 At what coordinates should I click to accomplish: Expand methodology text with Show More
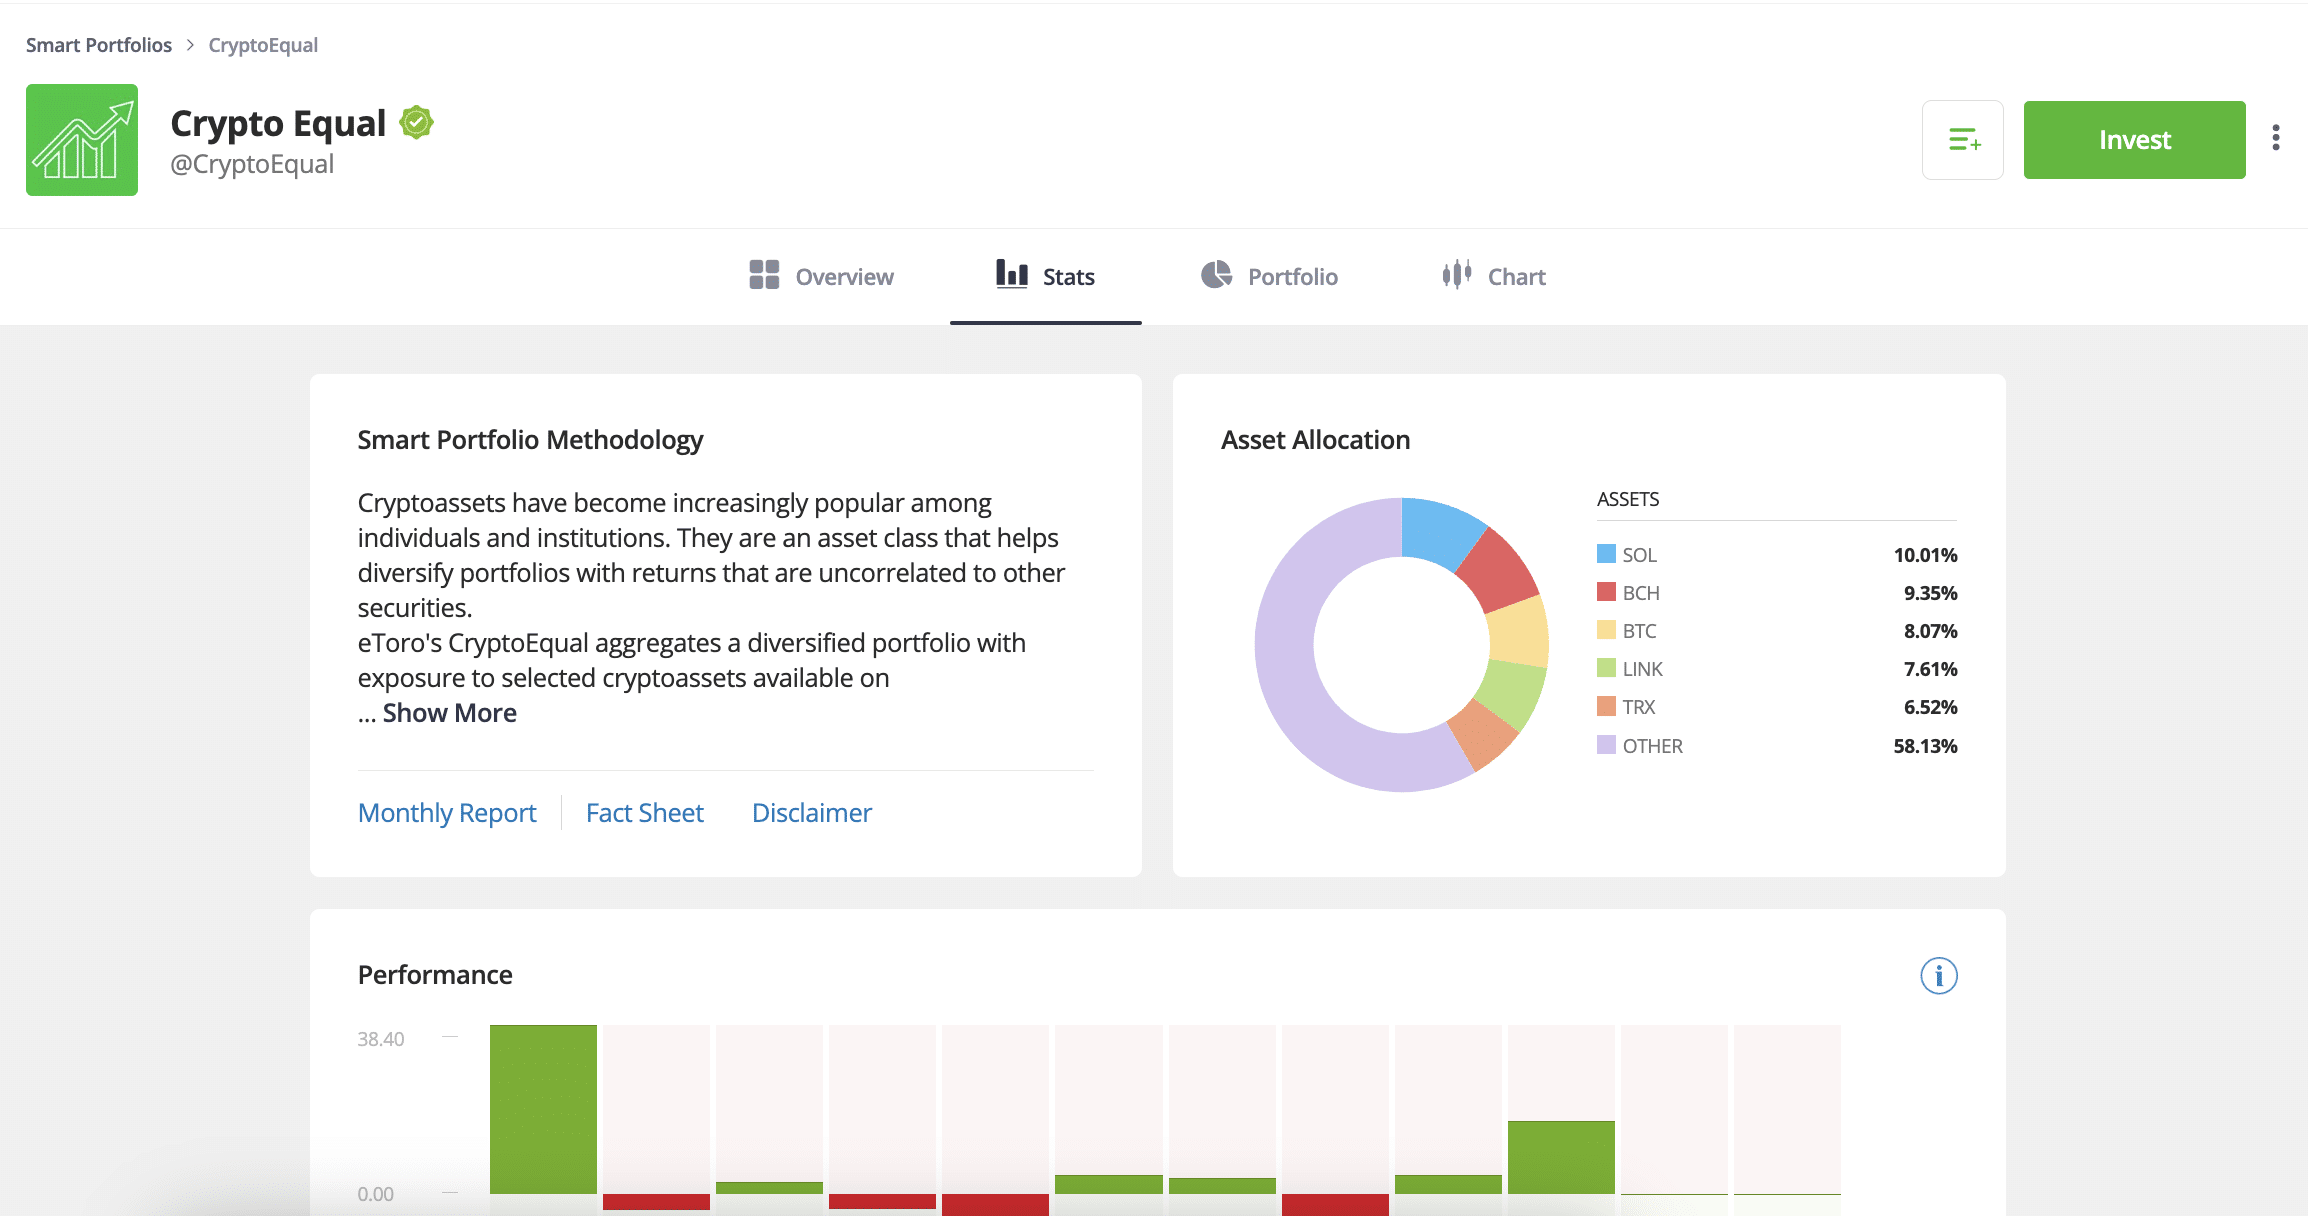(449, 713)
